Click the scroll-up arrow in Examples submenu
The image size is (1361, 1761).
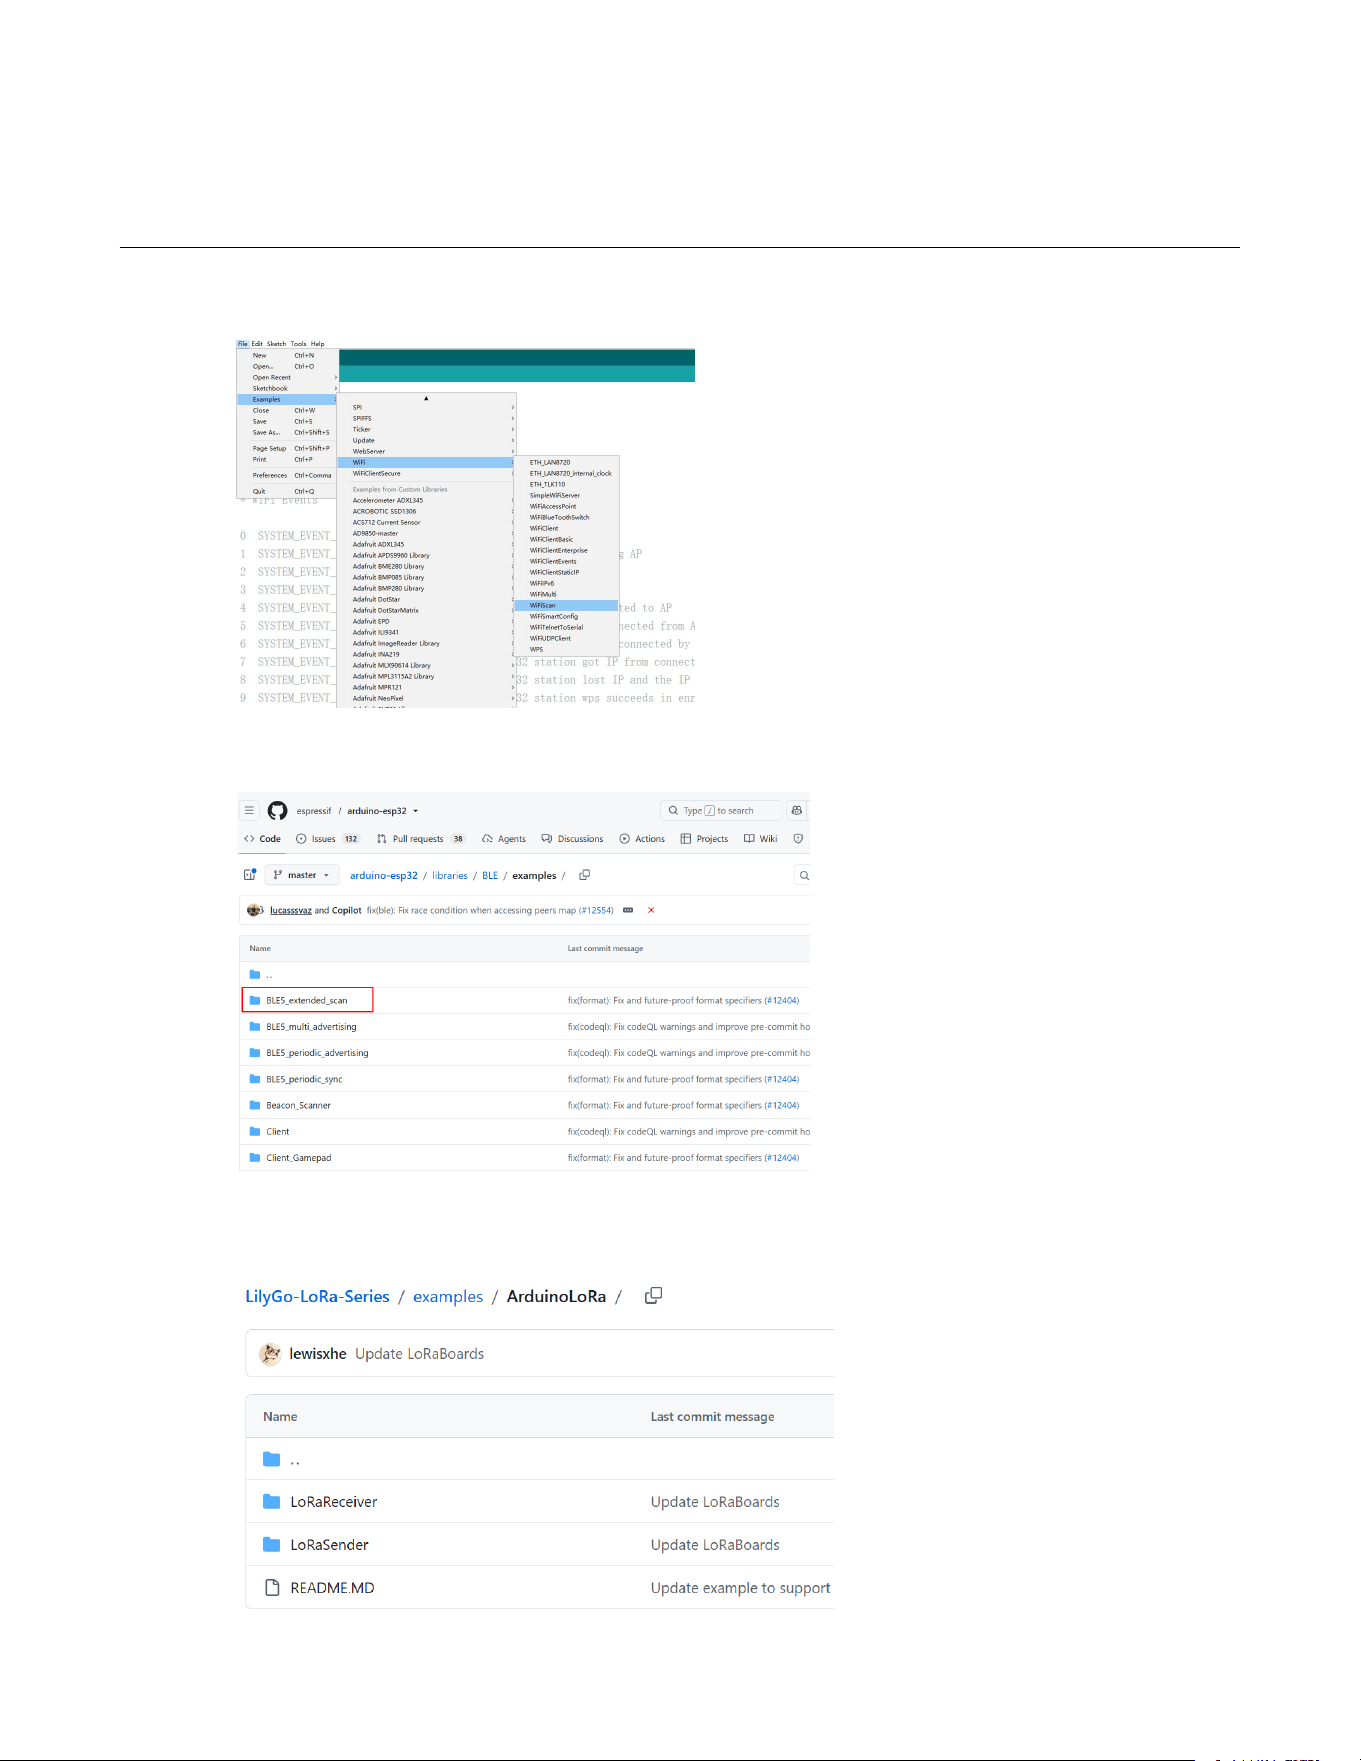click(426, 398)
